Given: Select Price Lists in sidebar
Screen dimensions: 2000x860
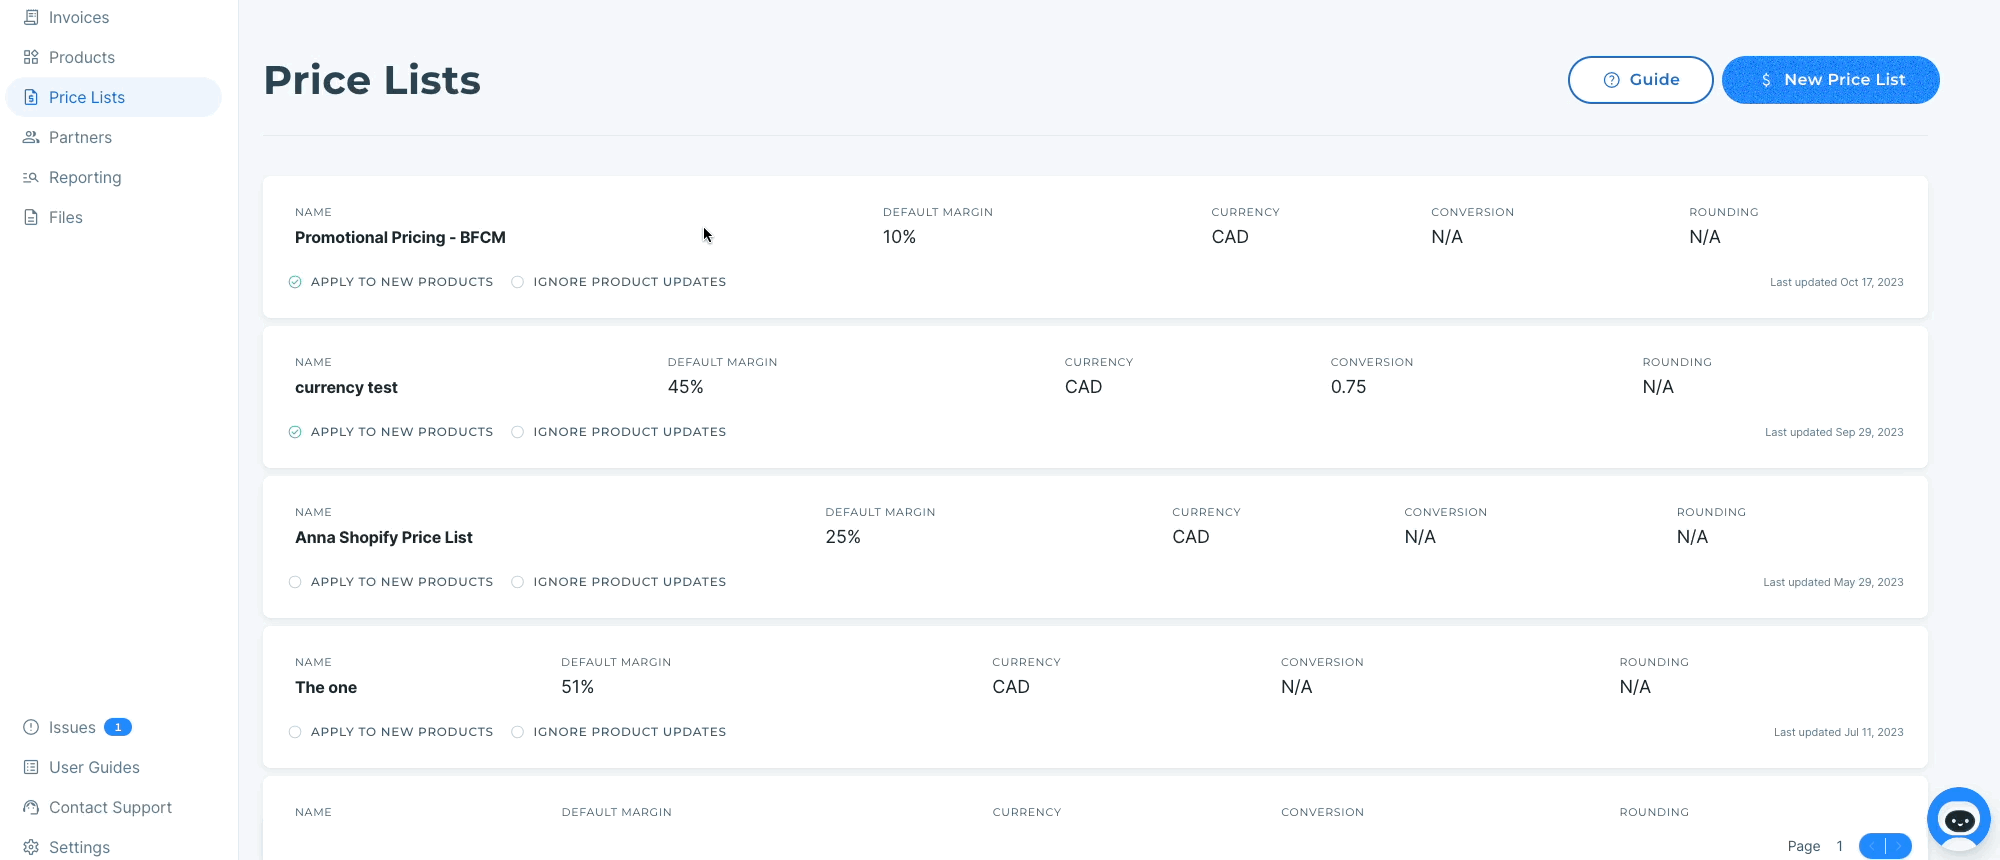Looking at the screenshot, I should click(113, 97).
